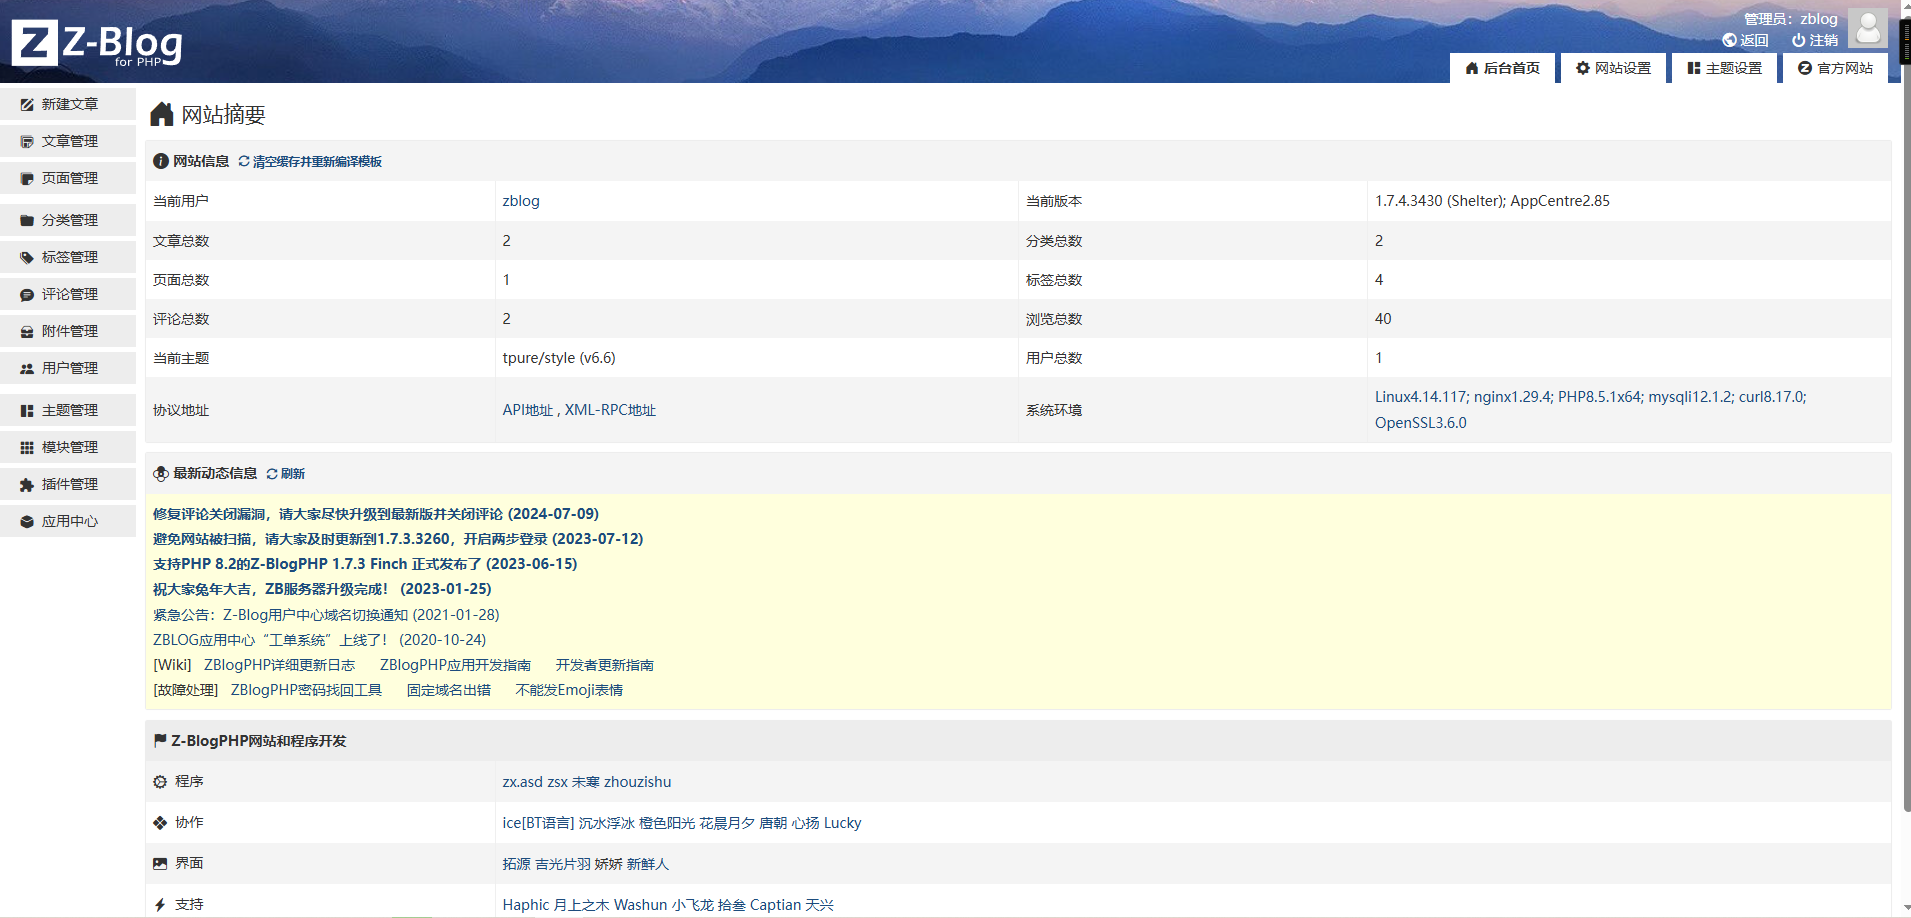Click 清空缓存并重新编译模板 link
This screenshot has width=1911, height=918.
316,162
